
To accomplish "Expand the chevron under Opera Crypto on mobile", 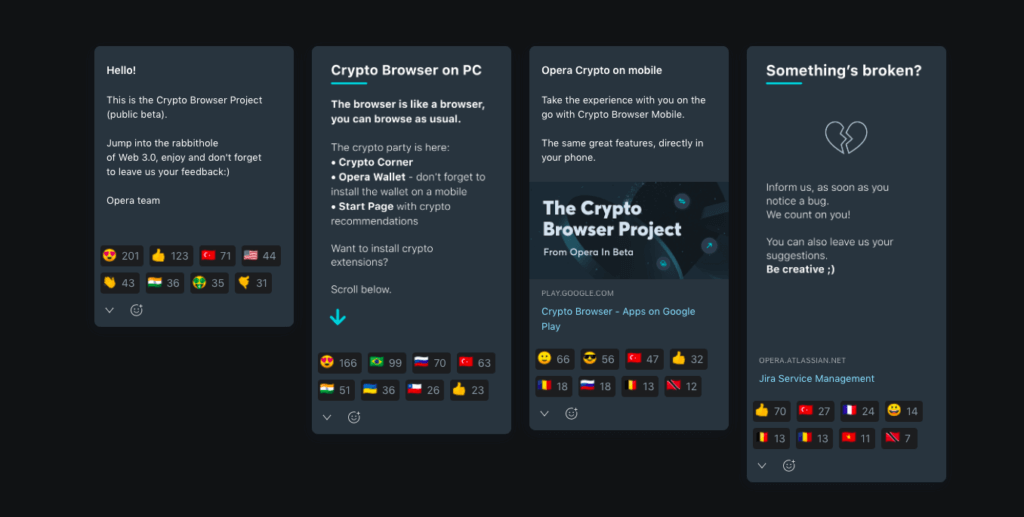I will click(x=544, y=413).
